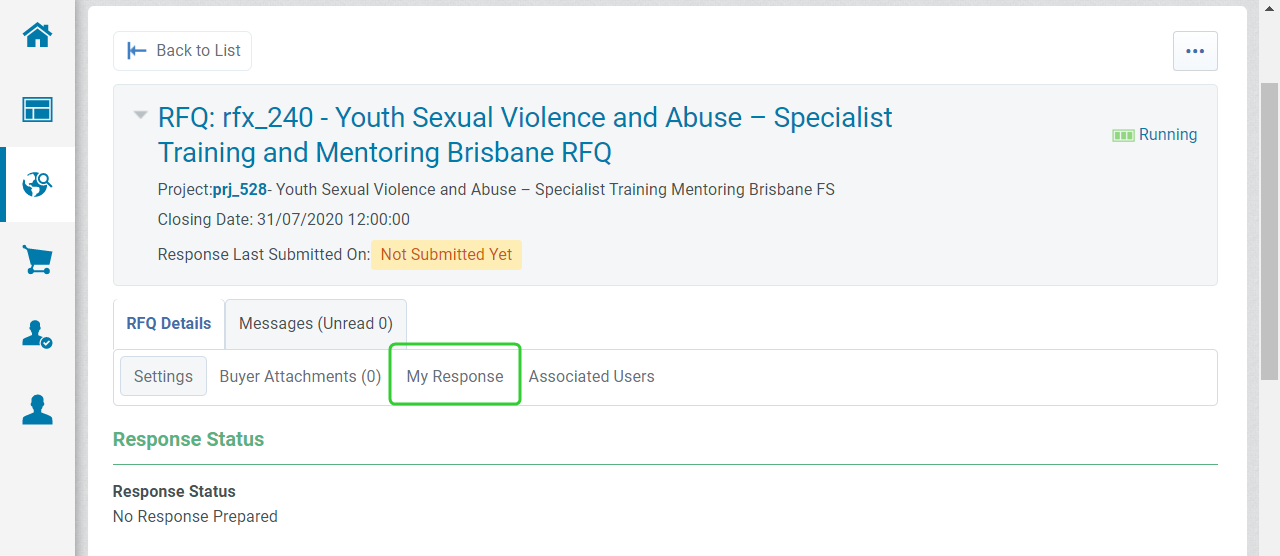Open the Messages (Unread 0) tab
This screenshot has height=556, width=1280.
tap(316, 323)
